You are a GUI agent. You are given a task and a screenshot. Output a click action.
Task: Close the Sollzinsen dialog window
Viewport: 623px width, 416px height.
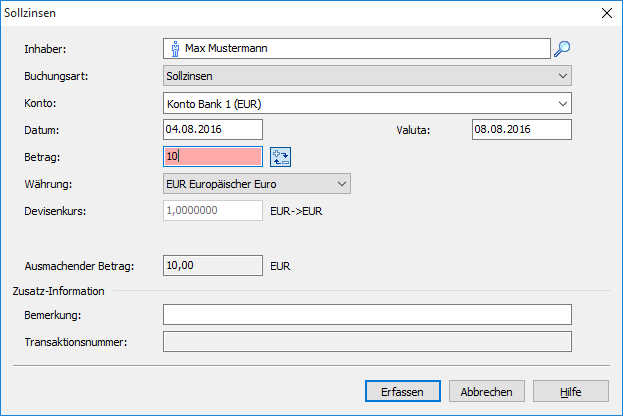604,14
